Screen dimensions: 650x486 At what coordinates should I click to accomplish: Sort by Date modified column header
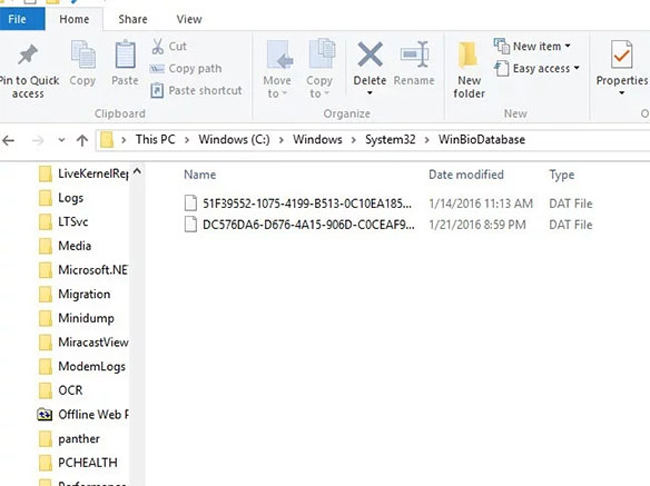point(466,175)
